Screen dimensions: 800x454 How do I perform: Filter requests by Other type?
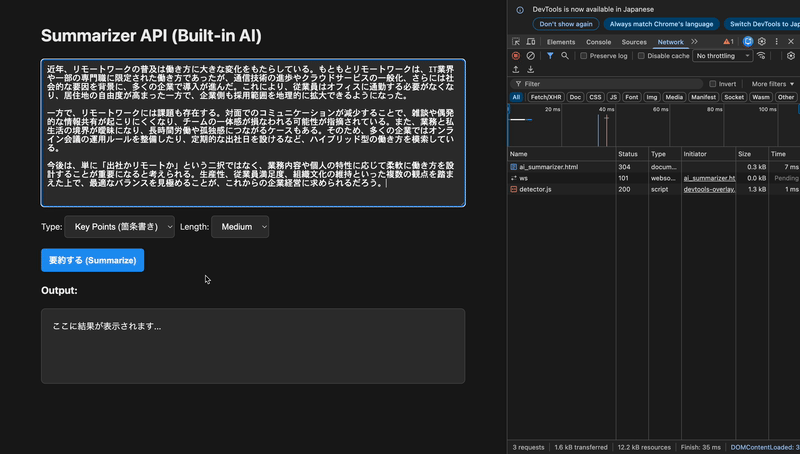point(786,97)
